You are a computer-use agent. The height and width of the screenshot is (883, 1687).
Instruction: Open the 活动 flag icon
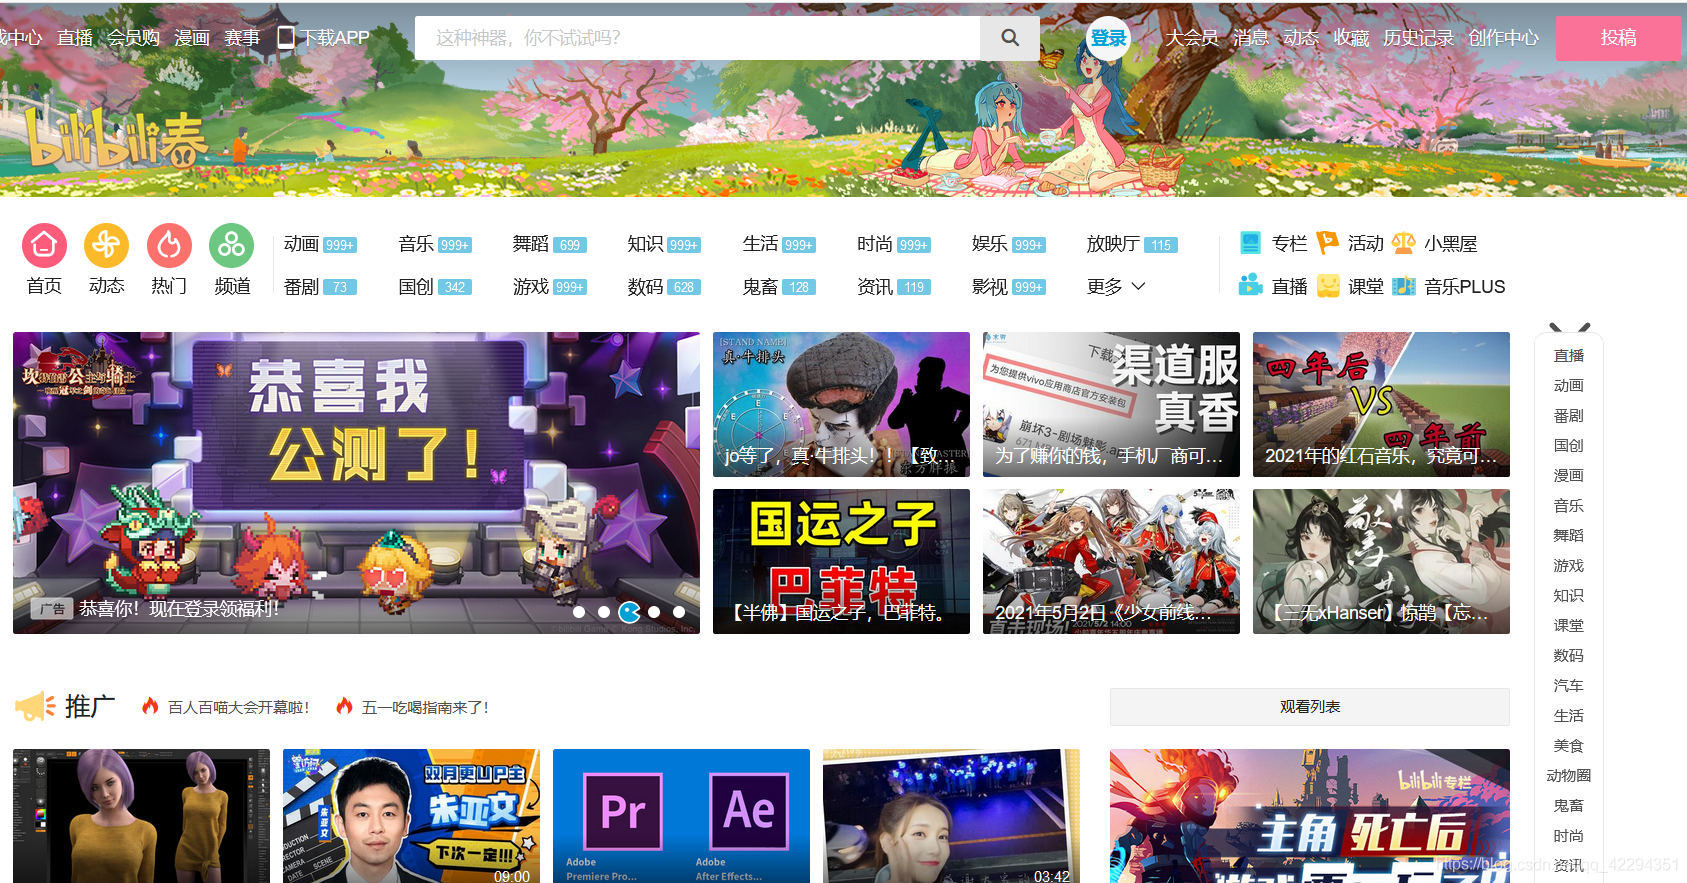click(1327, 243)
